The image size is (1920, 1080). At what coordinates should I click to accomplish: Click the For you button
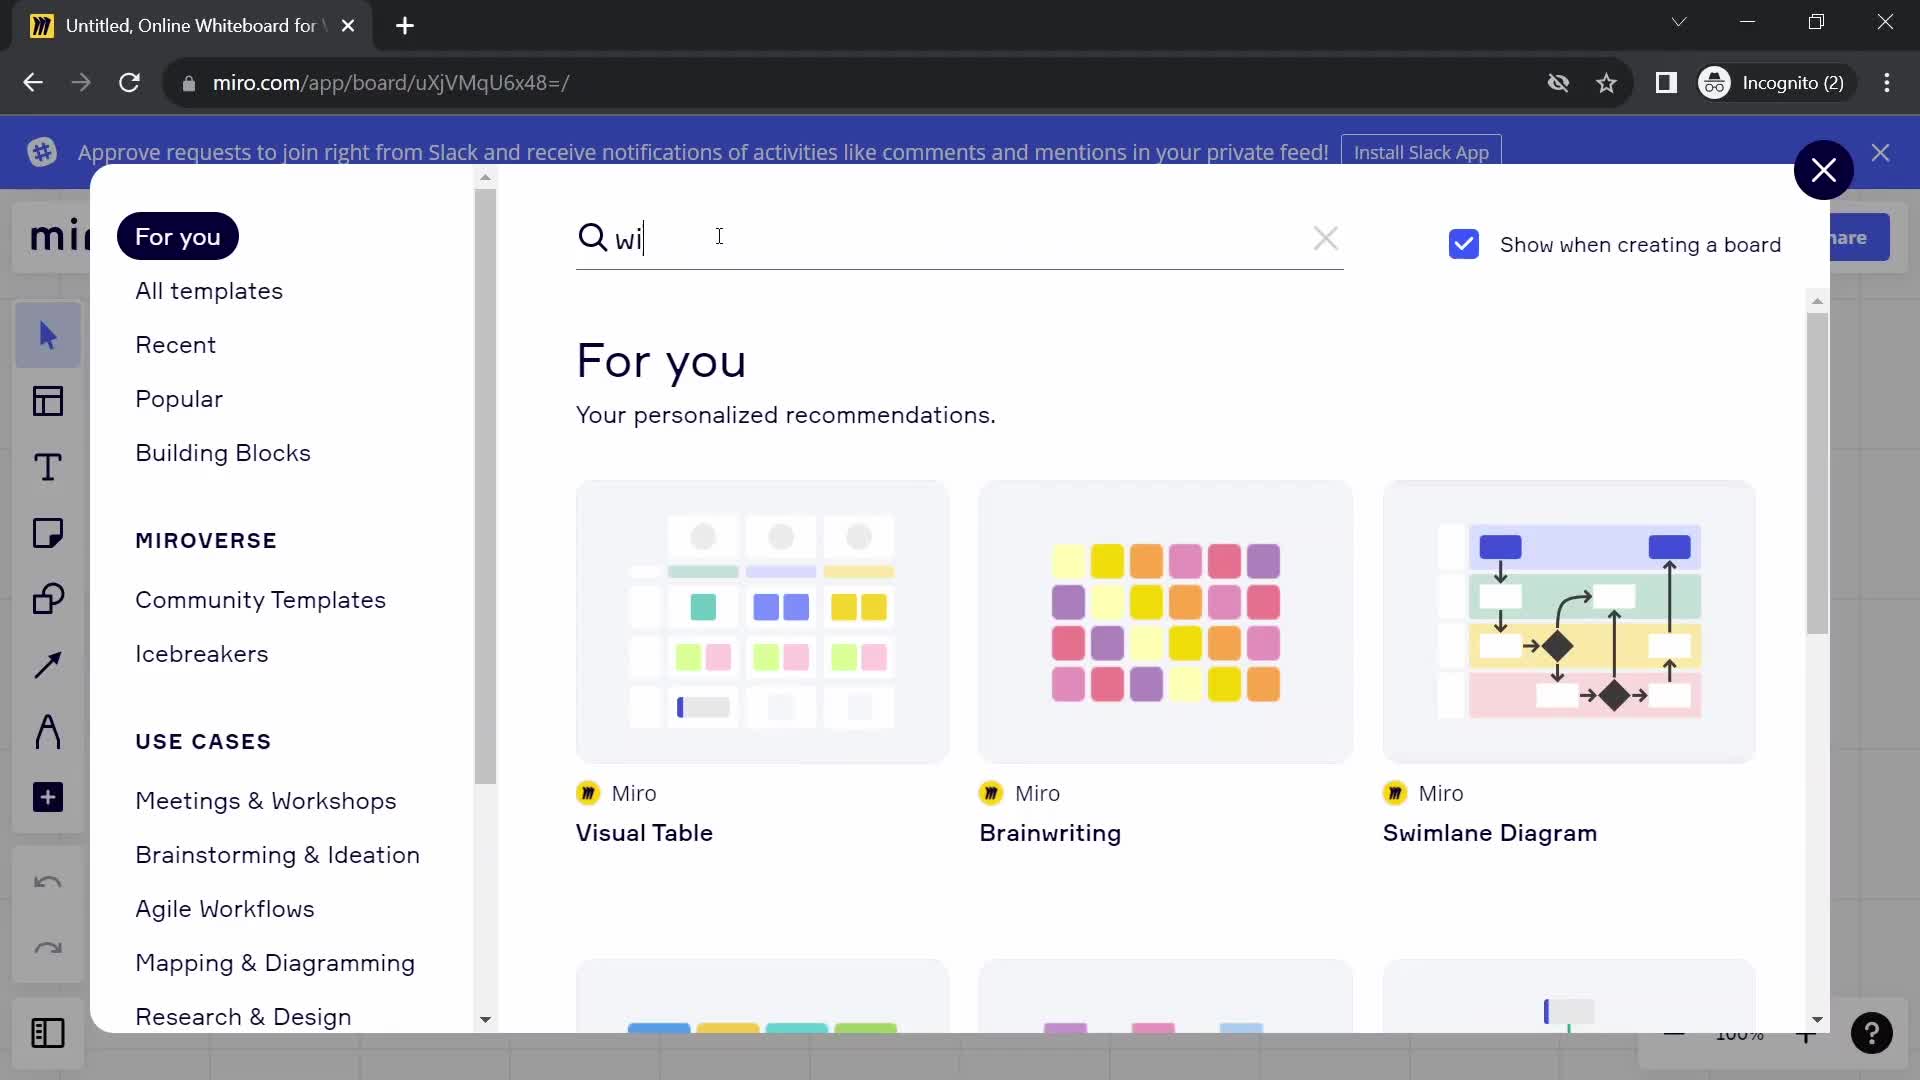pyautogui.click(x=178, y=236)
